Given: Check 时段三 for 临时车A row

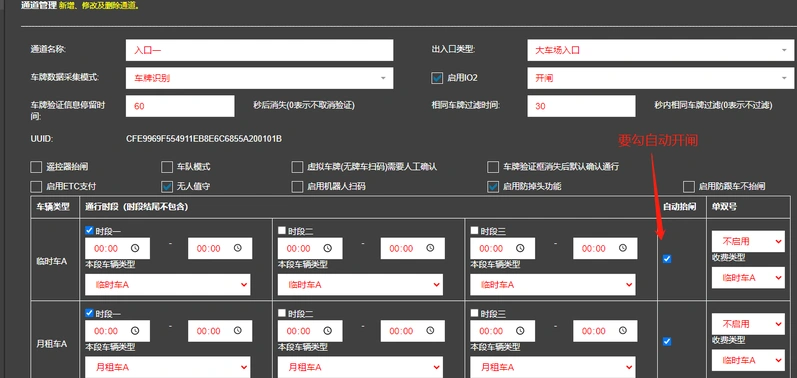Looking at the screenshot, I should coord(474,231).
